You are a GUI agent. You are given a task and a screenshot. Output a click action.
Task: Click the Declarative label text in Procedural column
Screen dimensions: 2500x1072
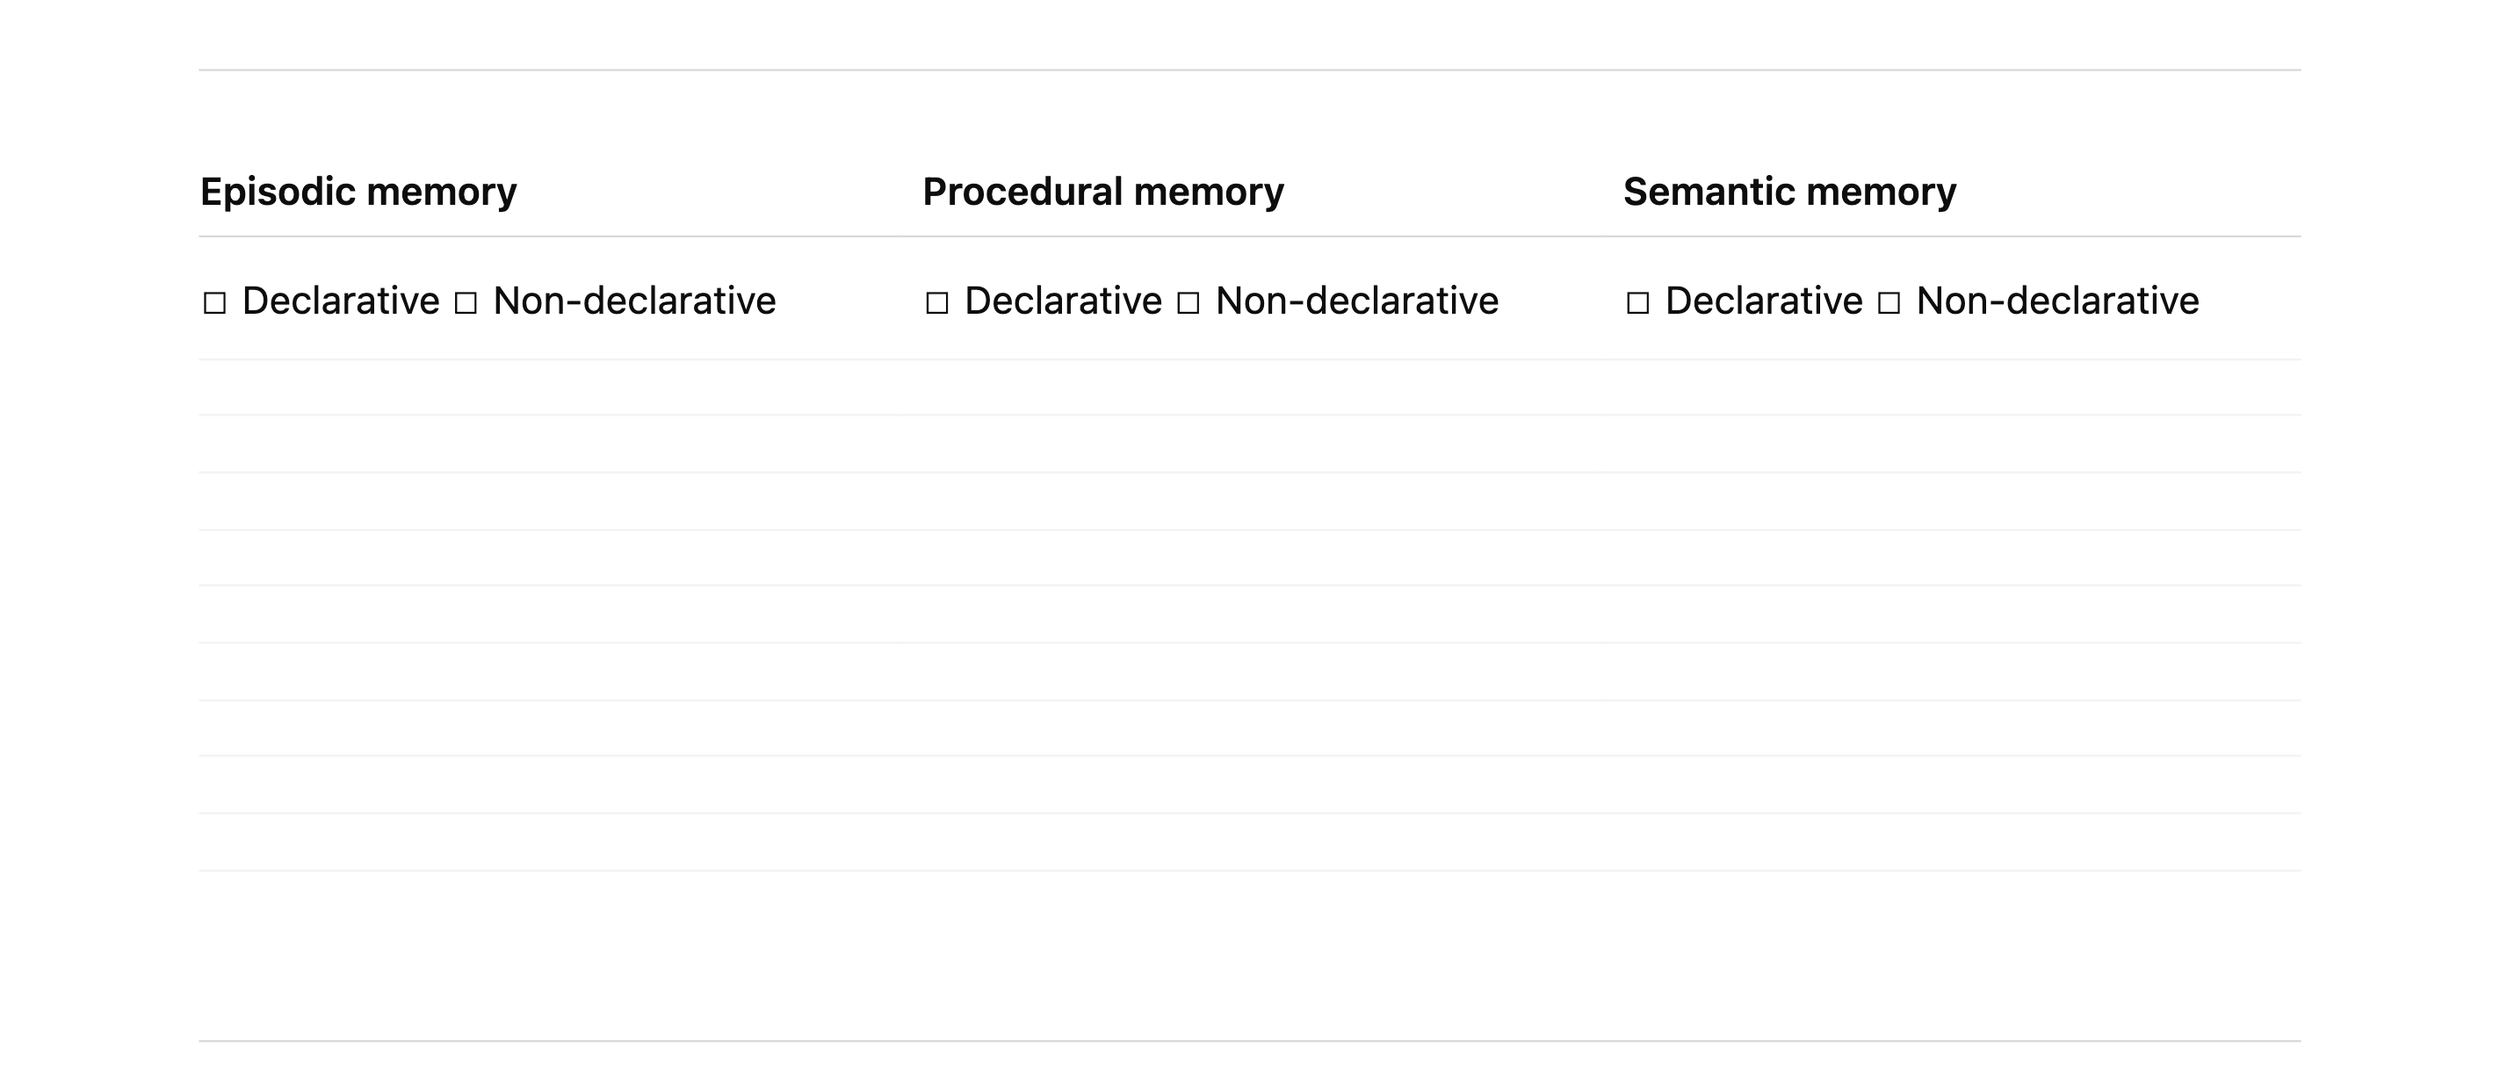1063,301
